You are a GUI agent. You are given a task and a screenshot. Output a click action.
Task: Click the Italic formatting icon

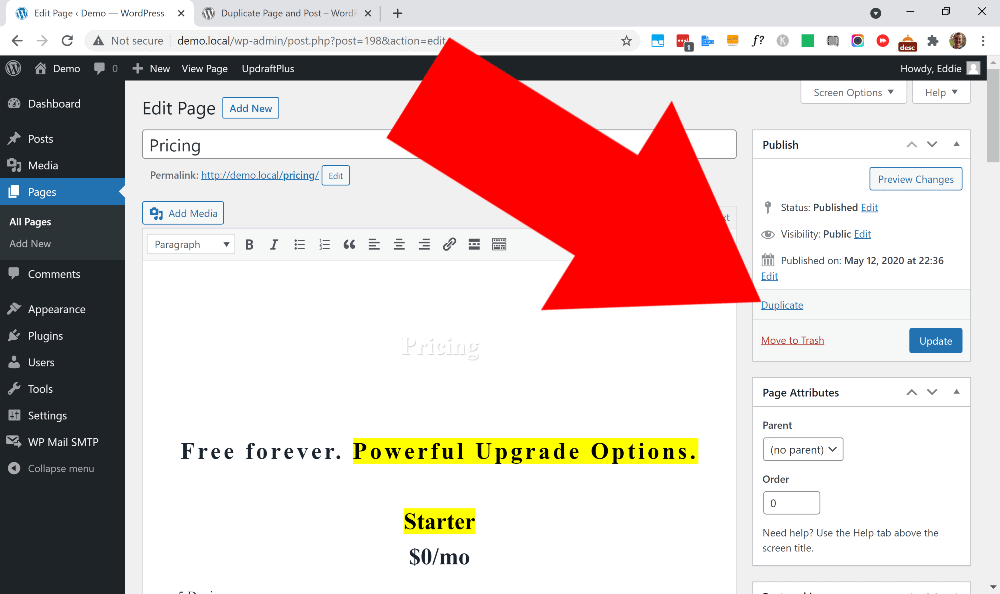(x=274, y=244)
